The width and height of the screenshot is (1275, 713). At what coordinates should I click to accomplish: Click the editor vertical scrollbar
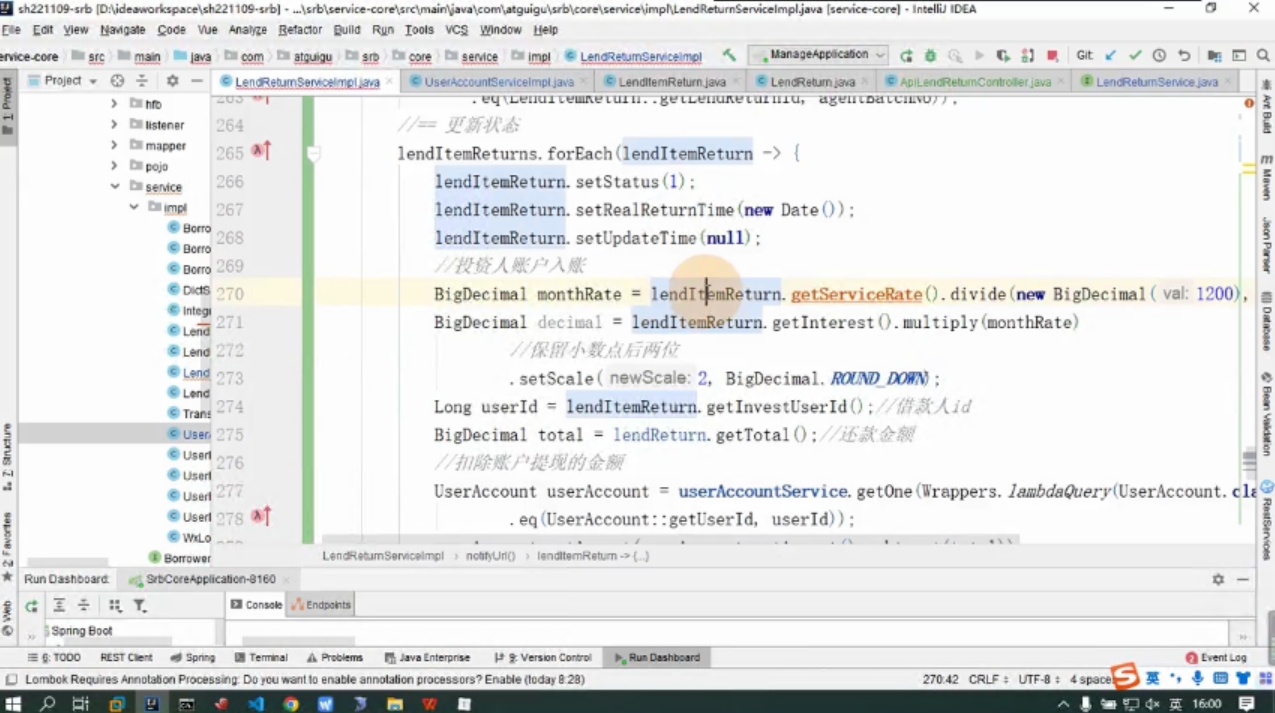pyautogui.click(x=1249, y=320)
